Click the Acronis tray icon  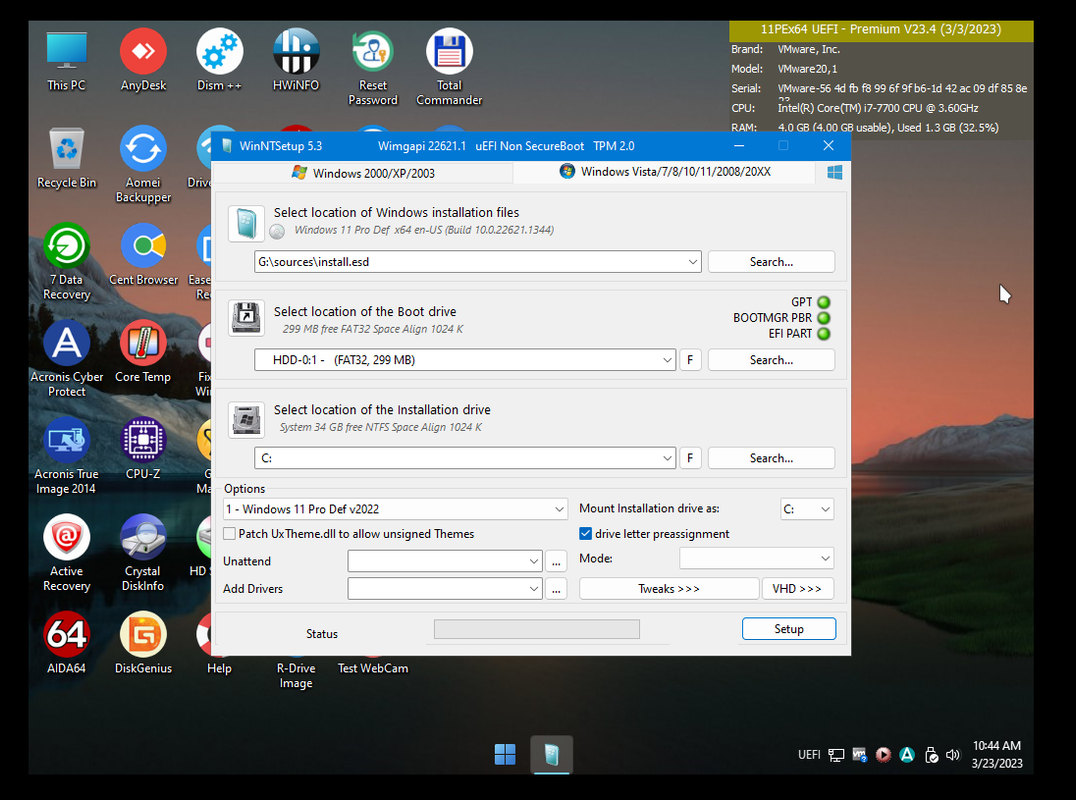907,755
